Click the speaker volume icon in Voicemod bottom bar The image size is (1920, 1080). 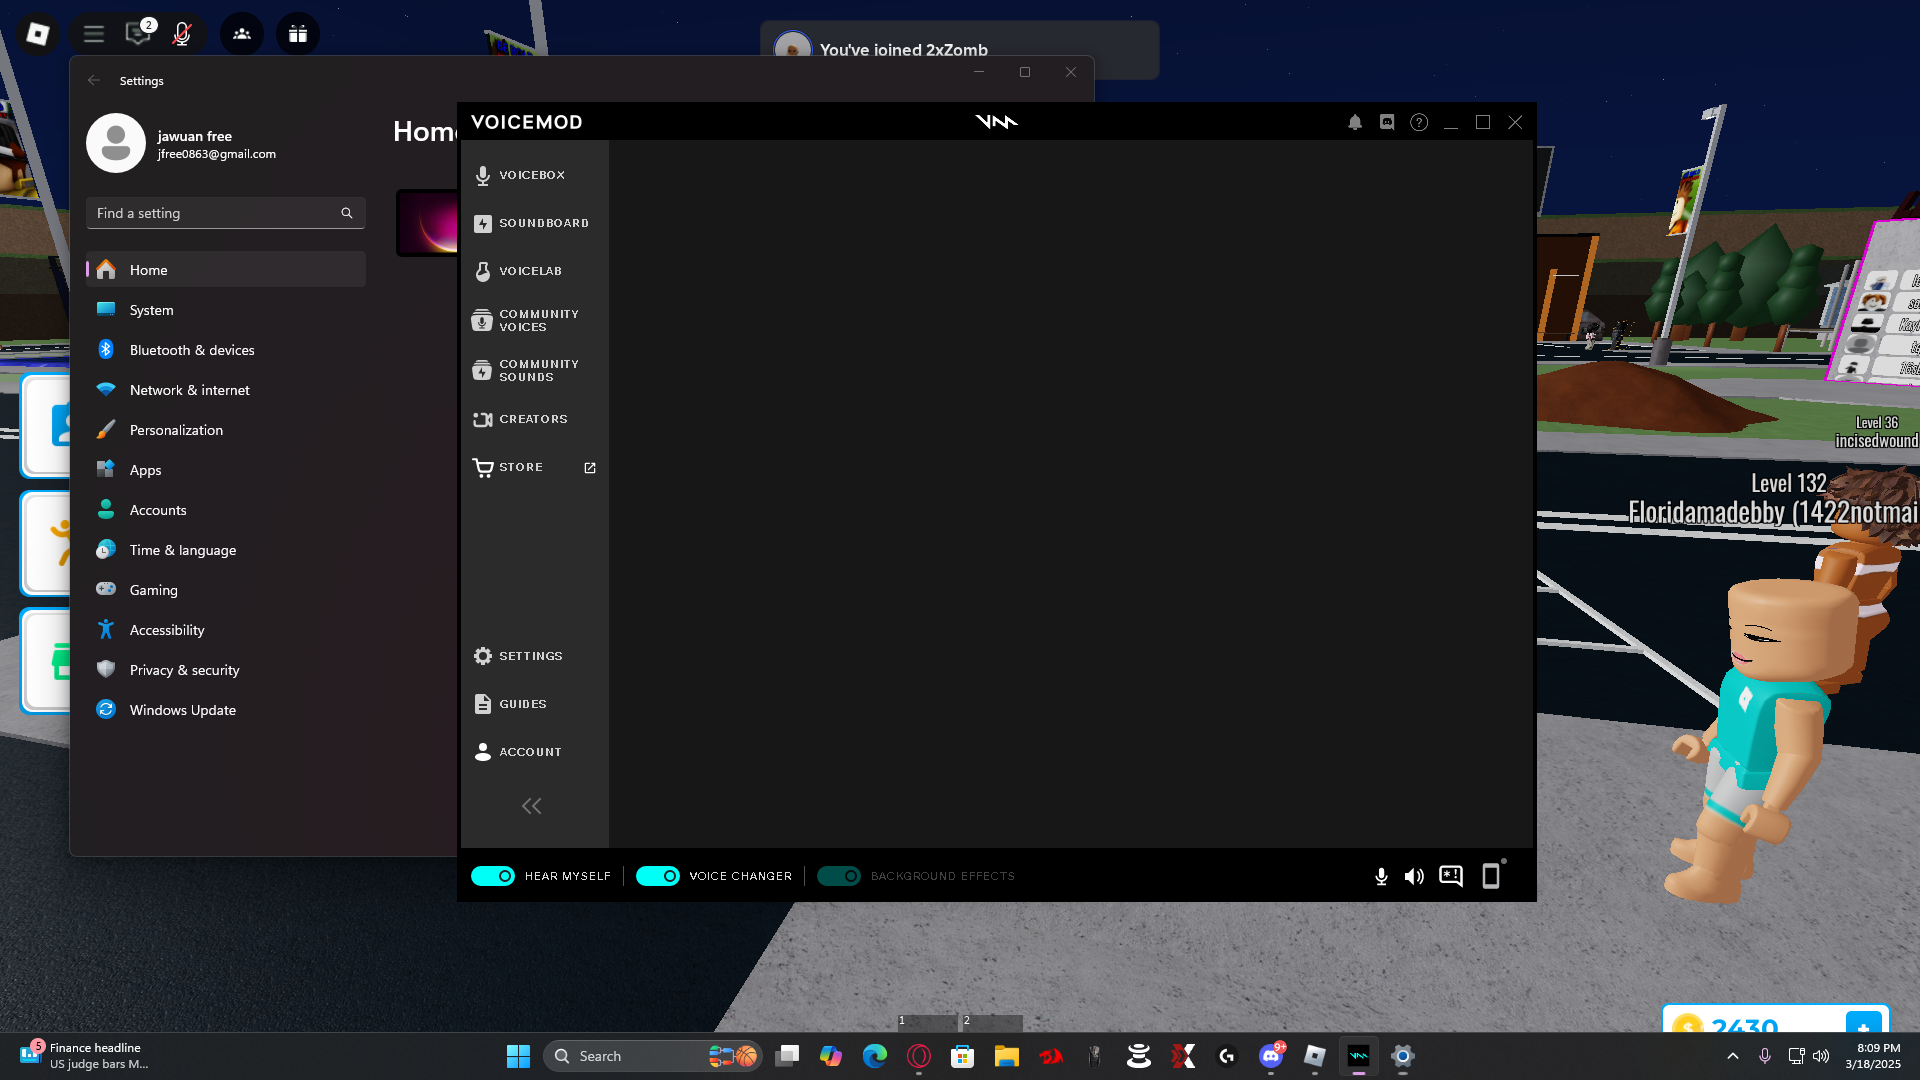click(x=1414, y=876)
